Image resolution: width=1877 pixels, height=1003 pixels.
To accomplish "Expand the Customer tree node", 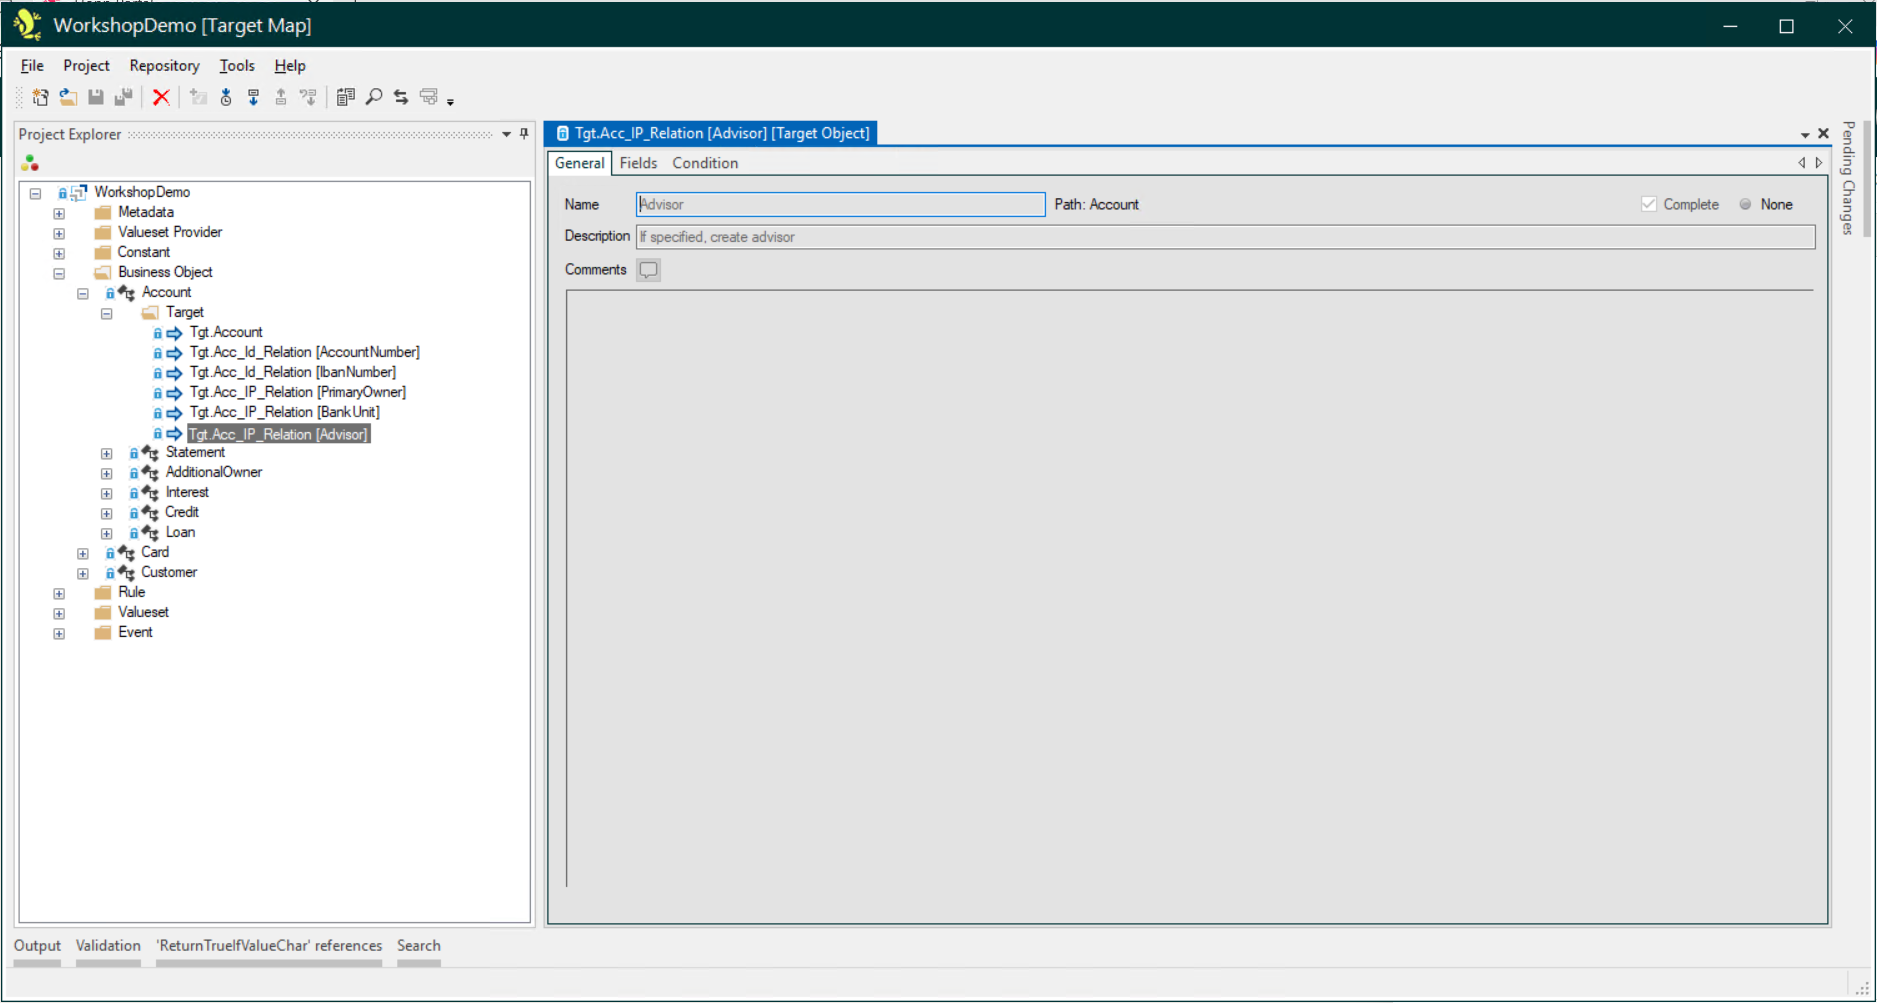I will click(x=83, y=573).
